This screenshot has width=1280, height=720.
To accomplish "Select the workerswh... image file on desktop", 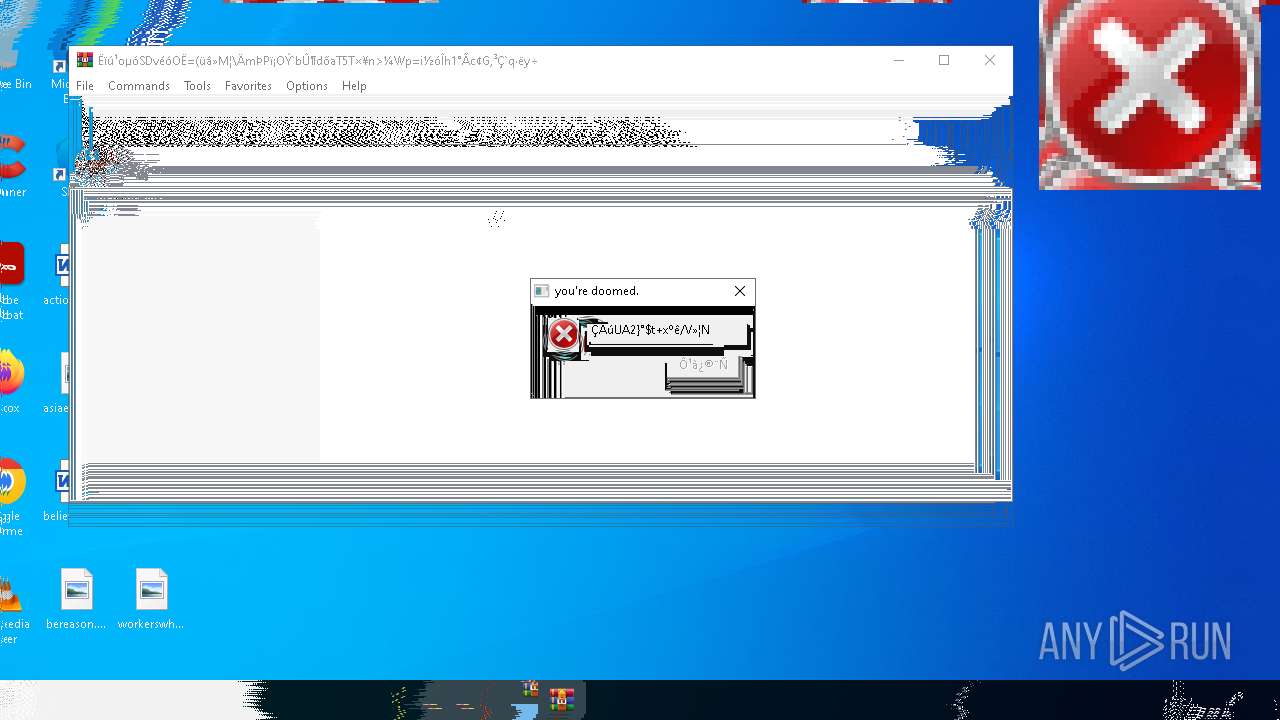I will pyautogui.click(x=151, y=600).
